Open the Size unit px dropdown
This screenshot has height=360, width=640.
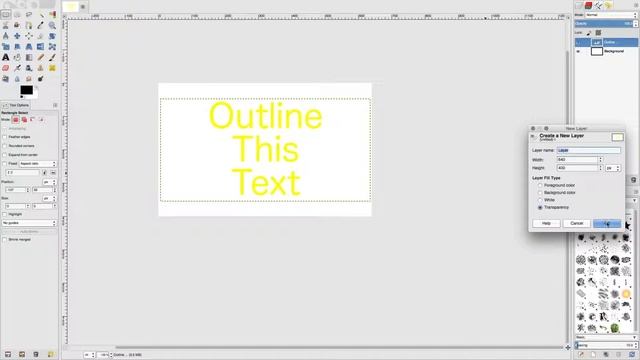coord(49,198)
